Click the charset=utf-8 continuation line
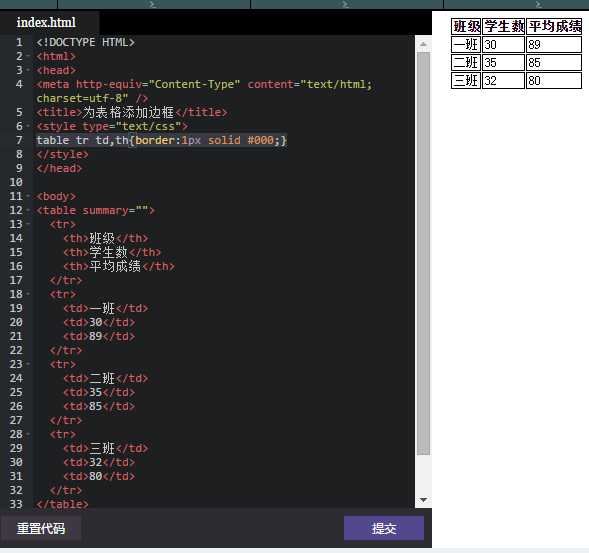589x553 pixels. click(x=92, y=98)
